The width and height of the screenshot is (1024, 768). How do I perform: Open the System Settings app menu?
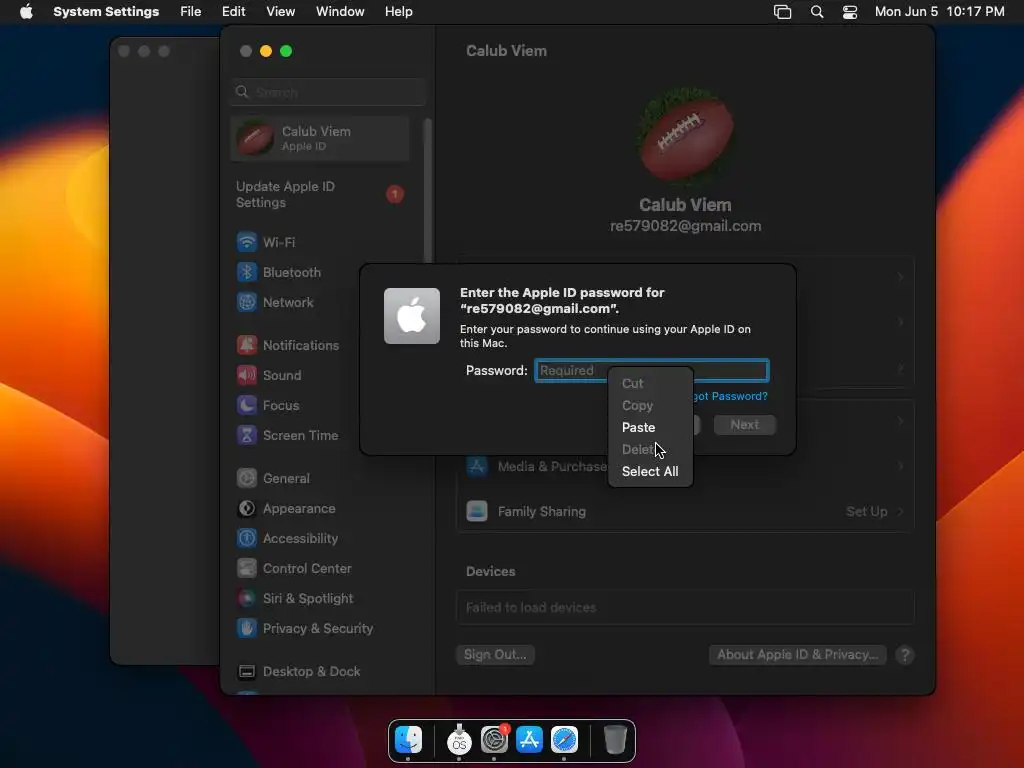tap(106, 12)
